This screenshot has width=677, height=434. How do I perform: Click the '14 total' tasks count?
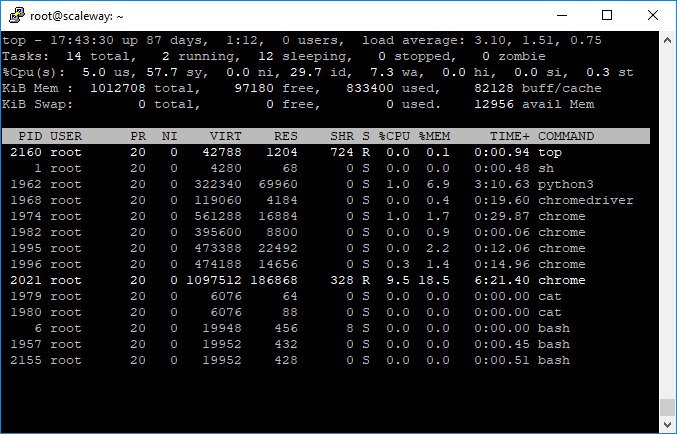[101, 56]
